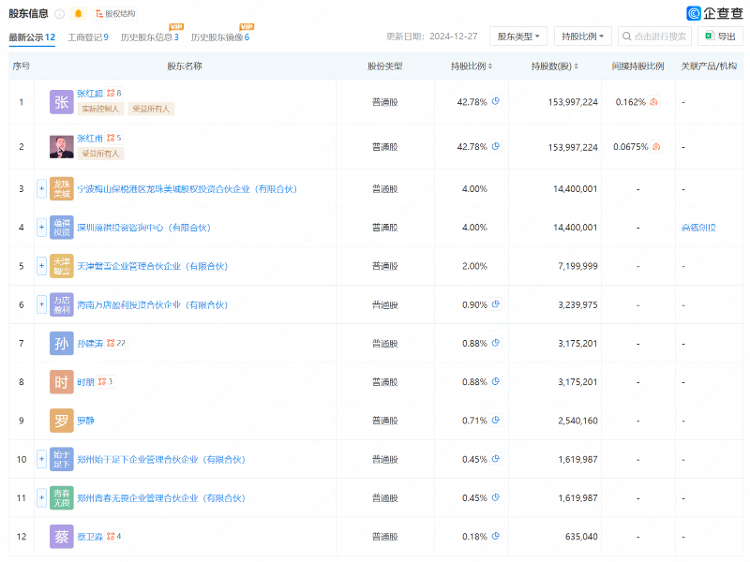This screenshot has height=562, width=750.
Task: Open the 历史股东信息 3 tab
Action: point(150,37)
